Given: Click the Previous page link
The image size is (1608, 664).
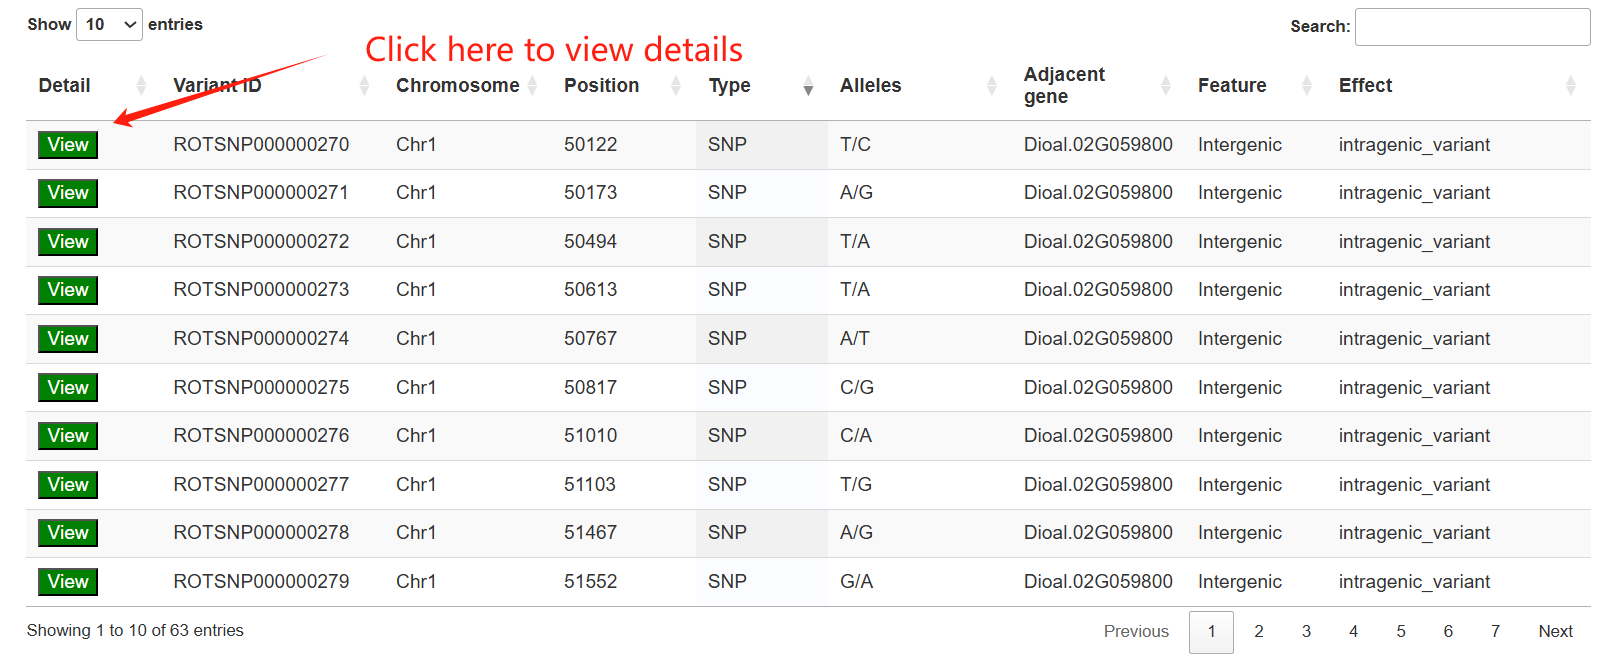Looking at the screenshot, I should 1136,631.
